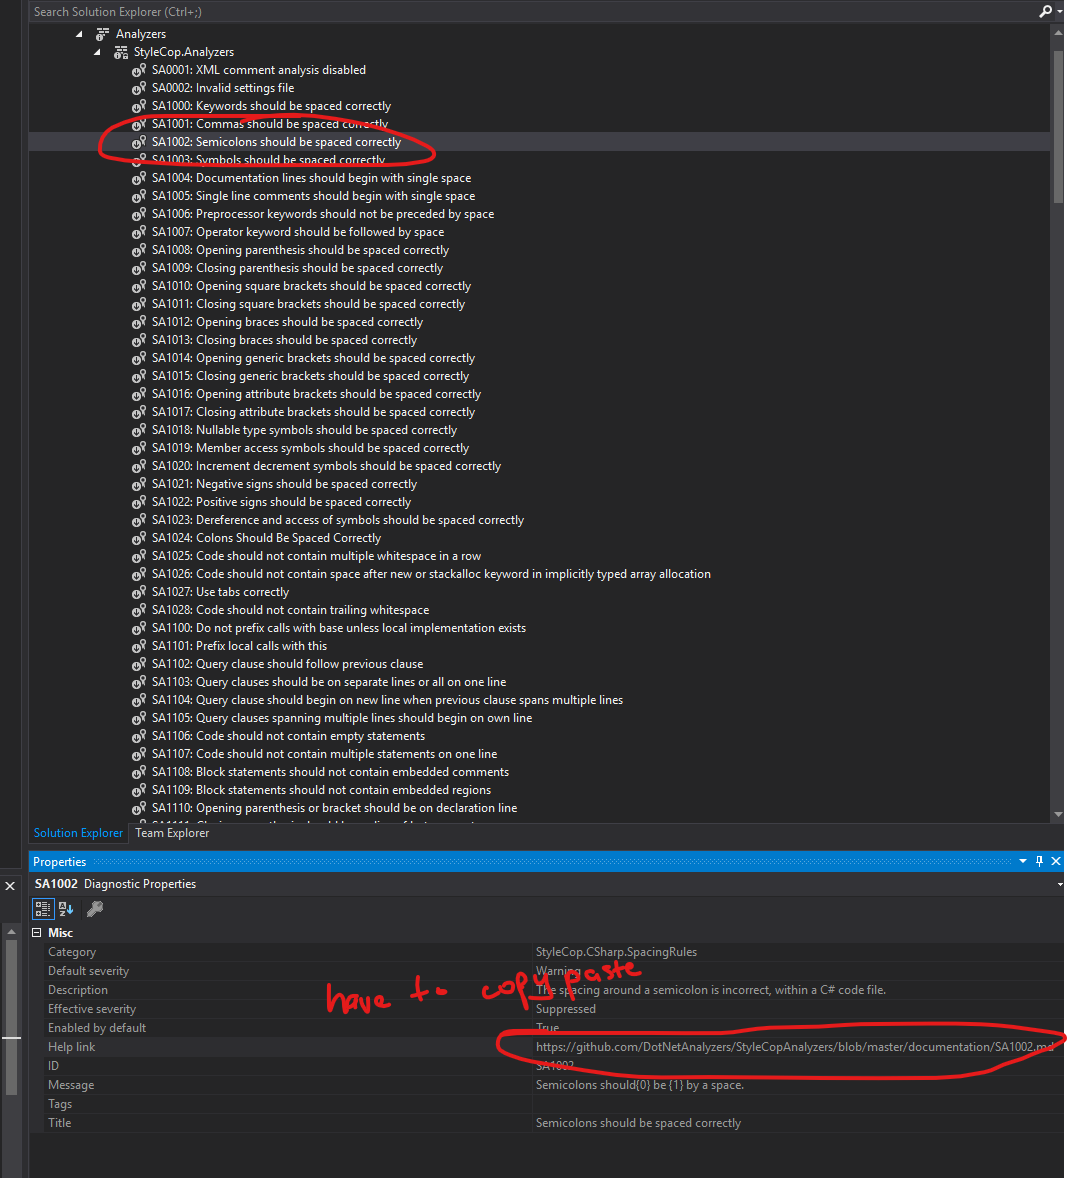Select SA1025: multiple whitespace in a row rule

316,556
